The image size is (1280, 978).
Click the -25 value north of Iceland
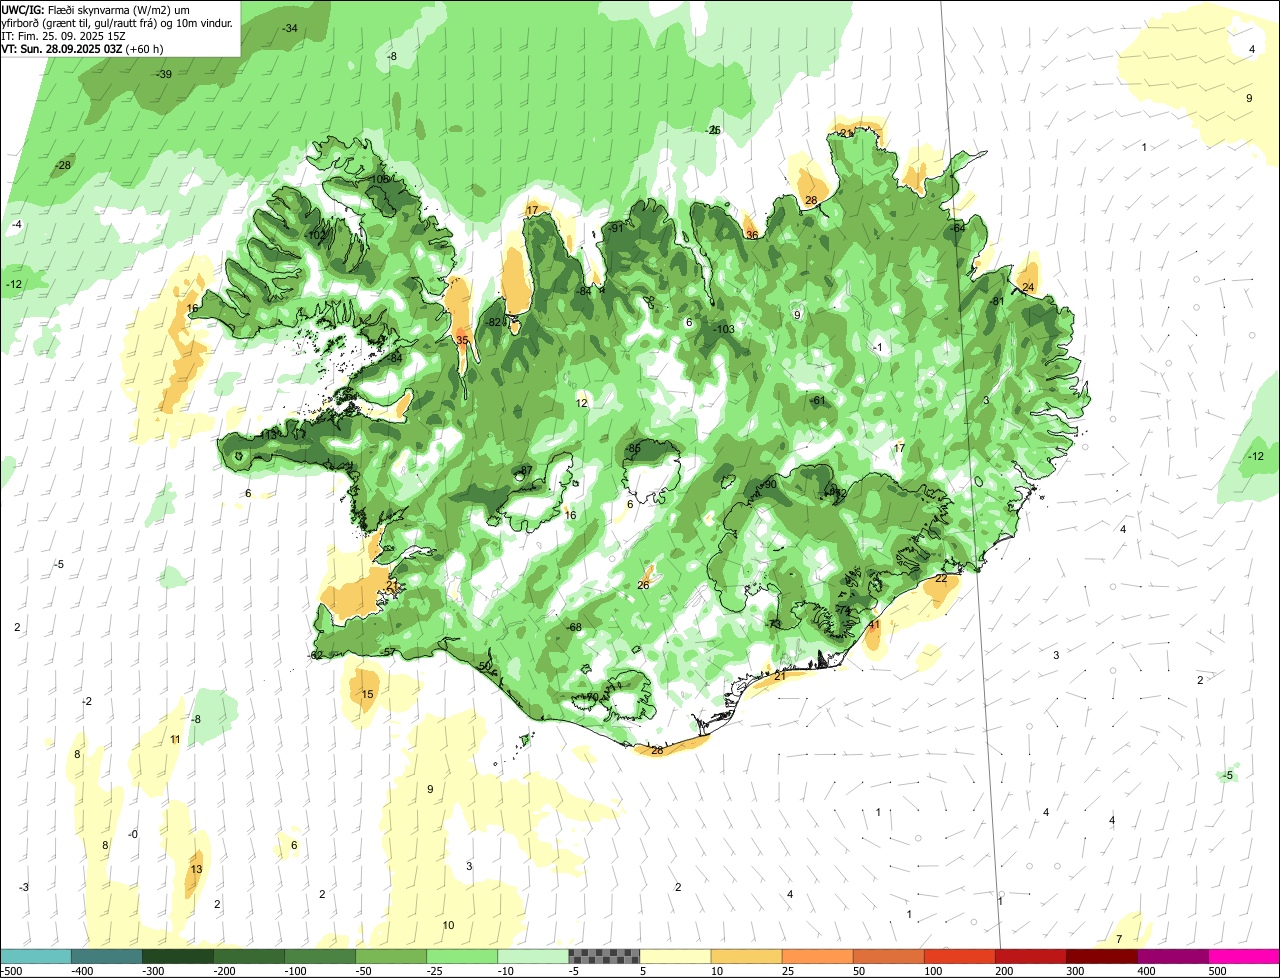pos(714,130)
